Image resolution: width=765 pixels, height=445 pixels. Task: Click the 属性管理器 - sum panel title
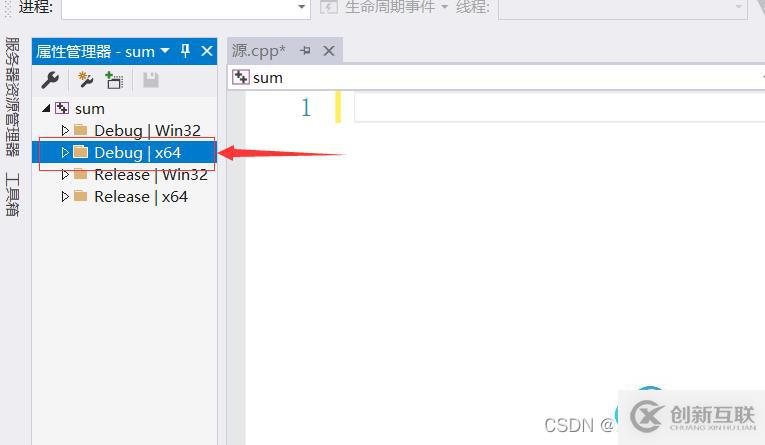tap(95, 51)
